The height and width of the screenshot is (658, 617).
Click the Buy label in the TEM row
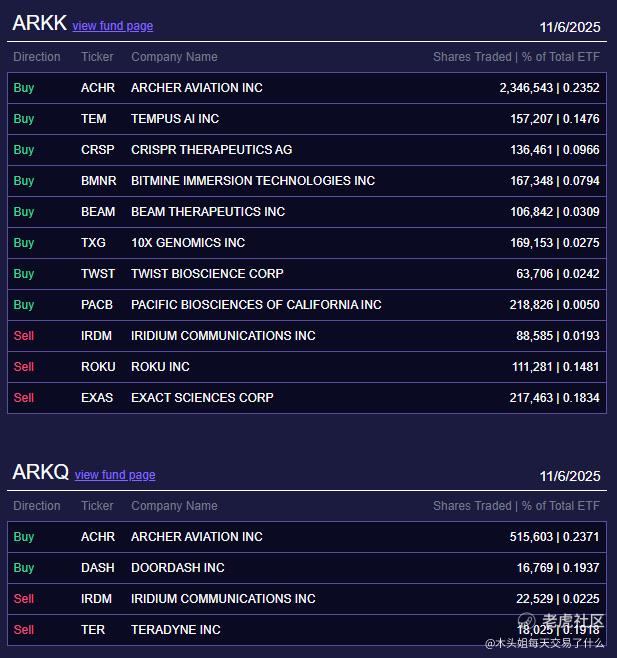(x=24, y=119)
